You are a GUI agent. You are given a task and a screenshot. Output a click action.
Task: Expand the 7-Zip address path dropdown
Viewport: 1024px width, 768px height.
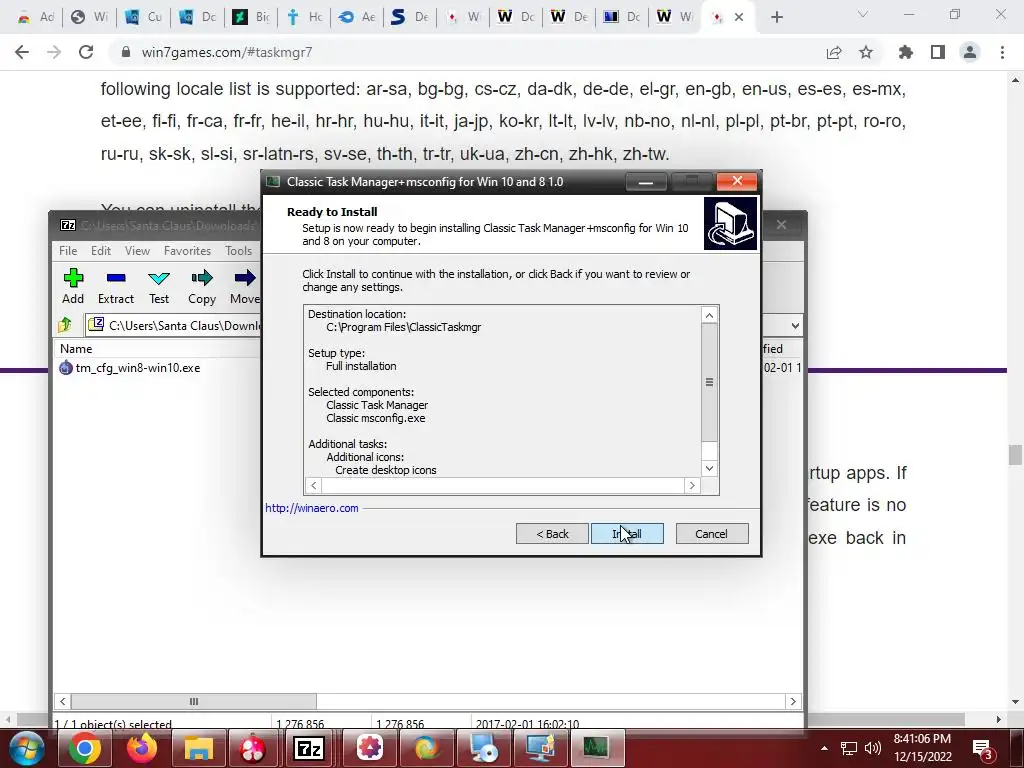[795, 325]
